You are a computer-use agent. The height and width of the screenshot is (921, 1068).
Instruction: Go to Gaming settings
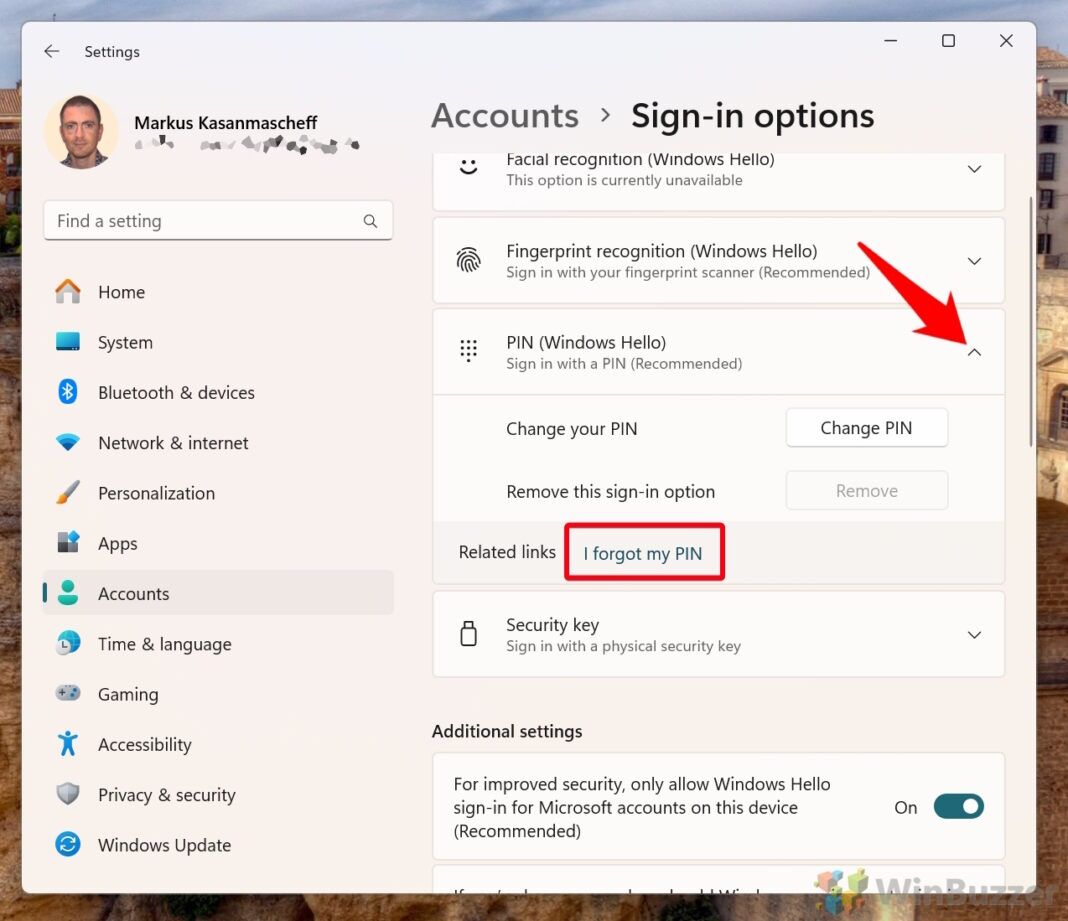pyautogui.click(x=218, y=694)
